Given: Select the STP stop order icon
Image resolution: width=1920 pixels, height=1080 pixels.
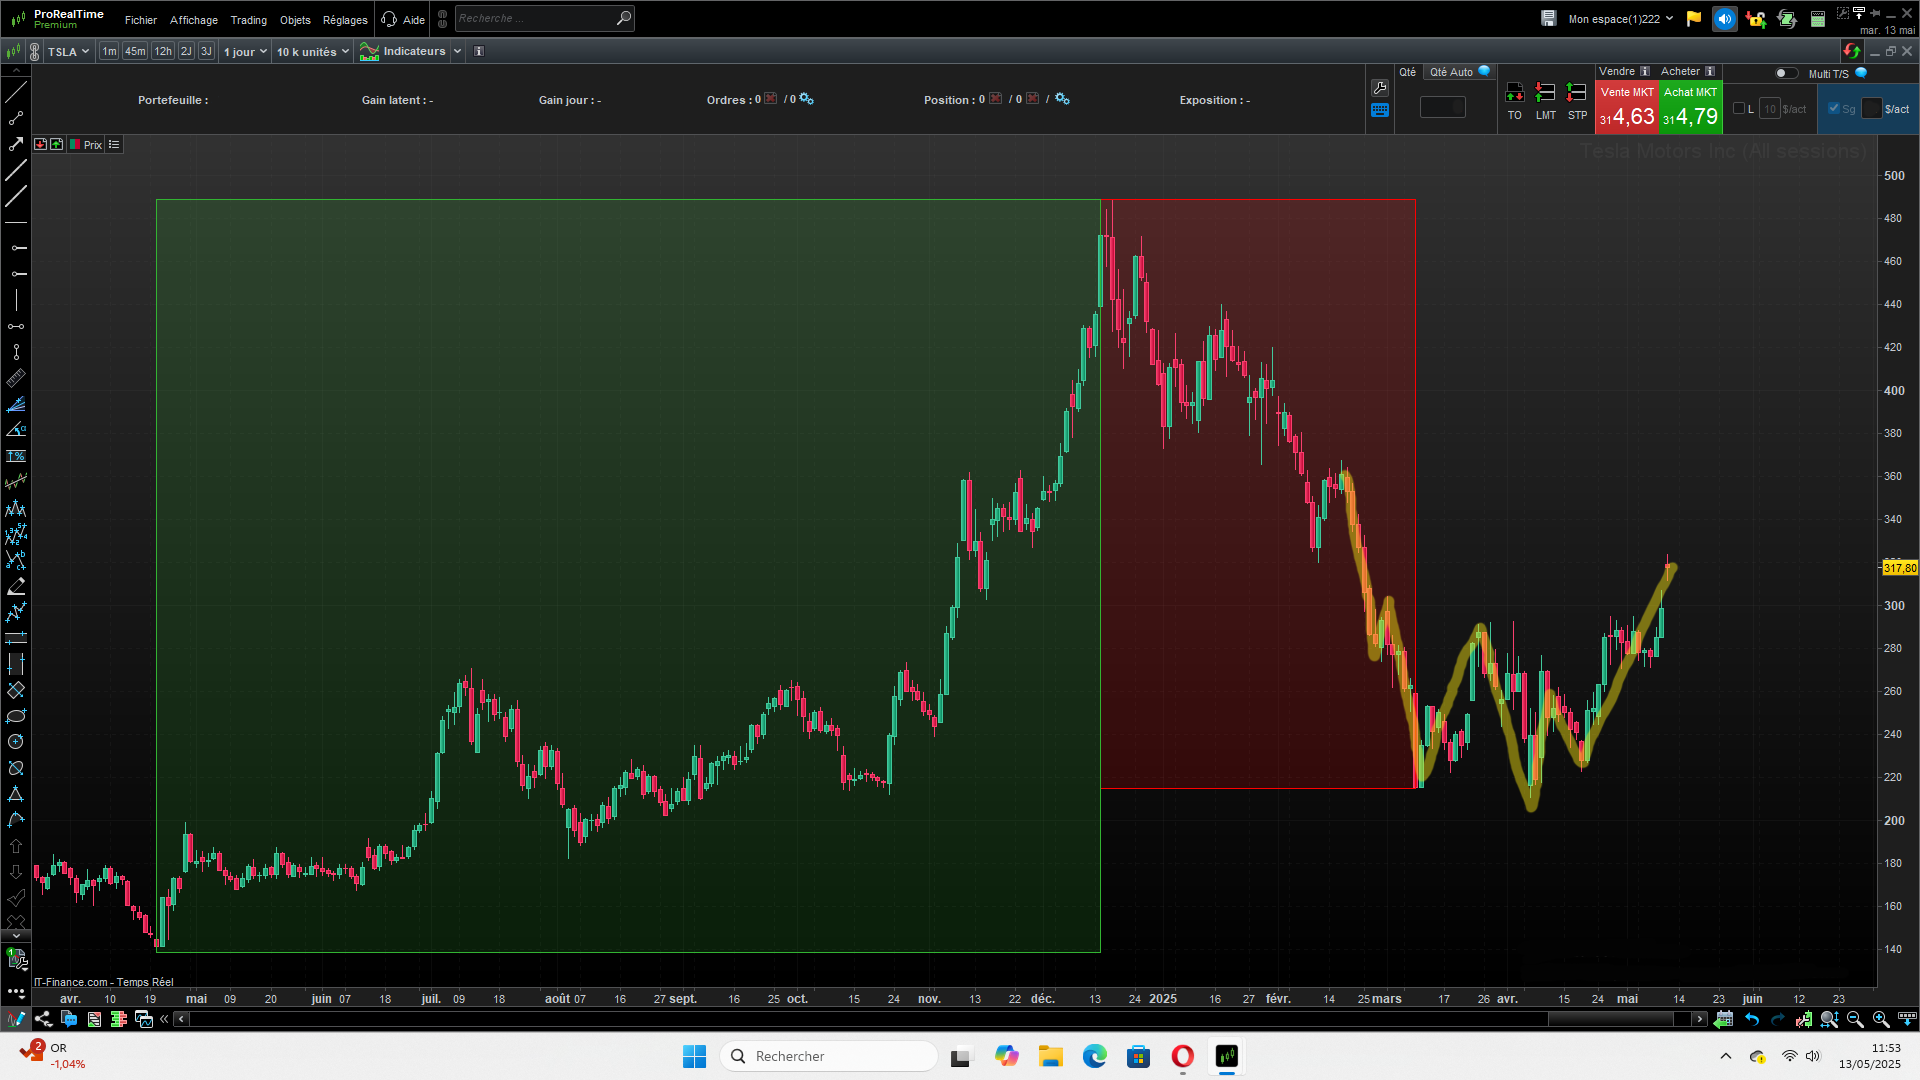Looking at the screenshot, I should (x=1577, y=93).
